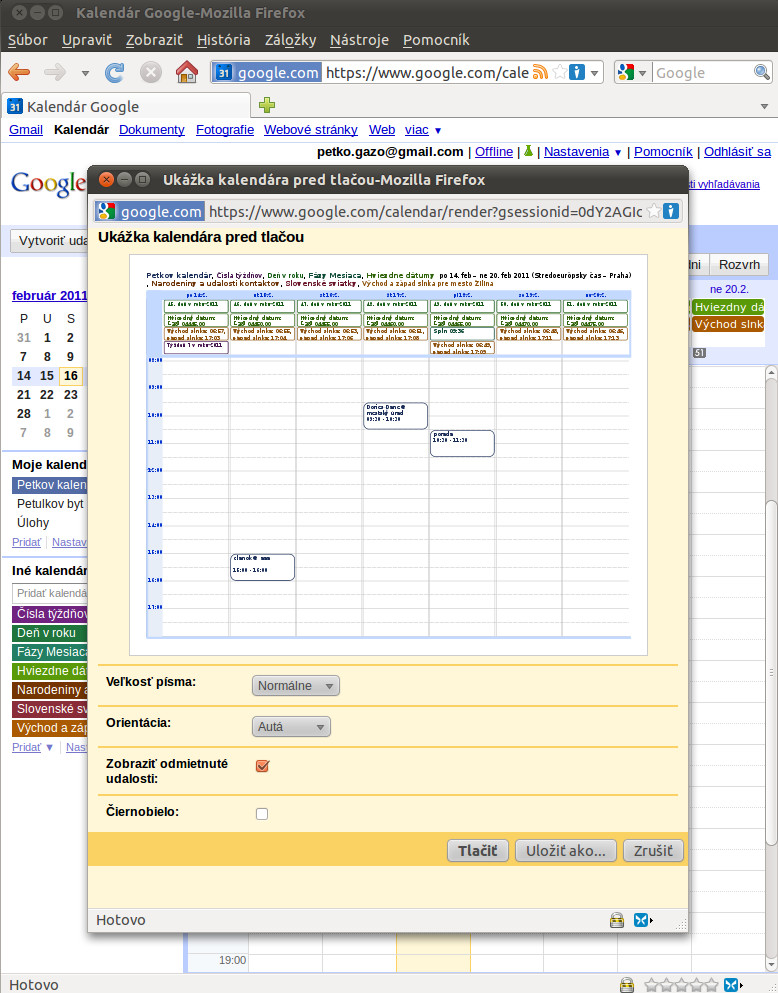Open the Pomocník menu in the menu bar
The height and width of the screenshot is (993, 778).
(436, 40)
